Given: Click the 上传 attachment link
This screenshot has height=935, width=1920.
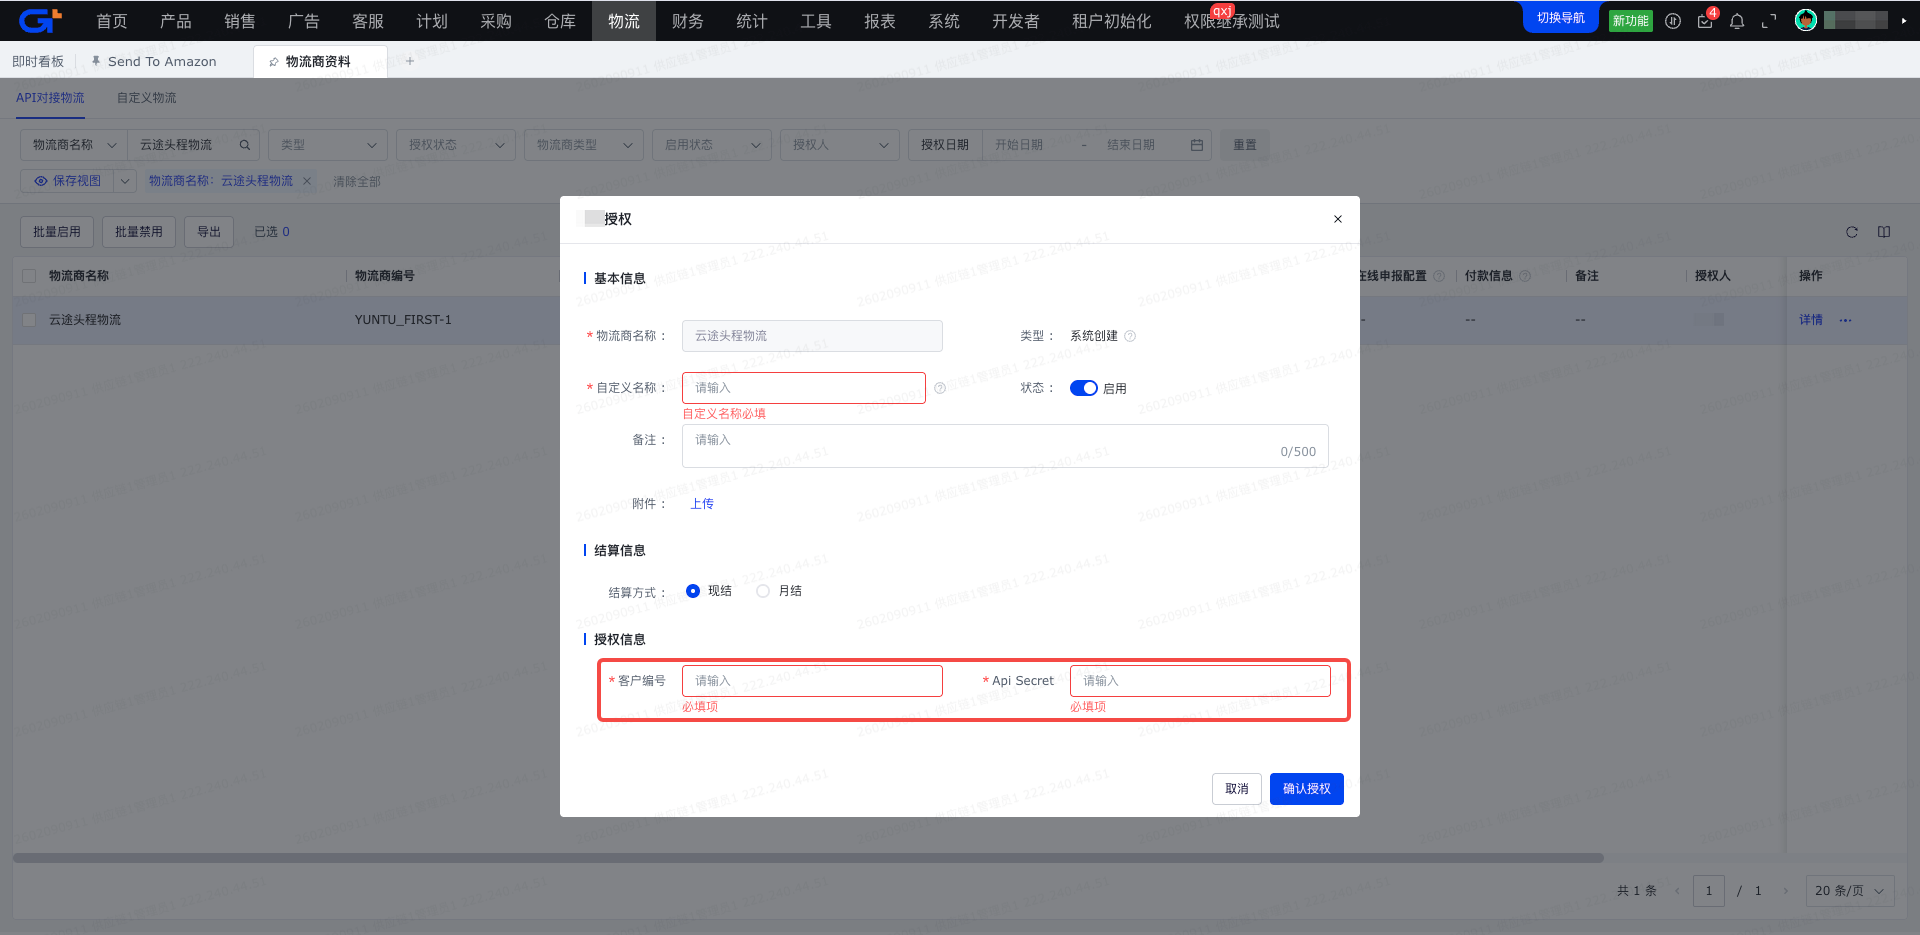Looking at the screenshot, I should click(x=702, y=504).
